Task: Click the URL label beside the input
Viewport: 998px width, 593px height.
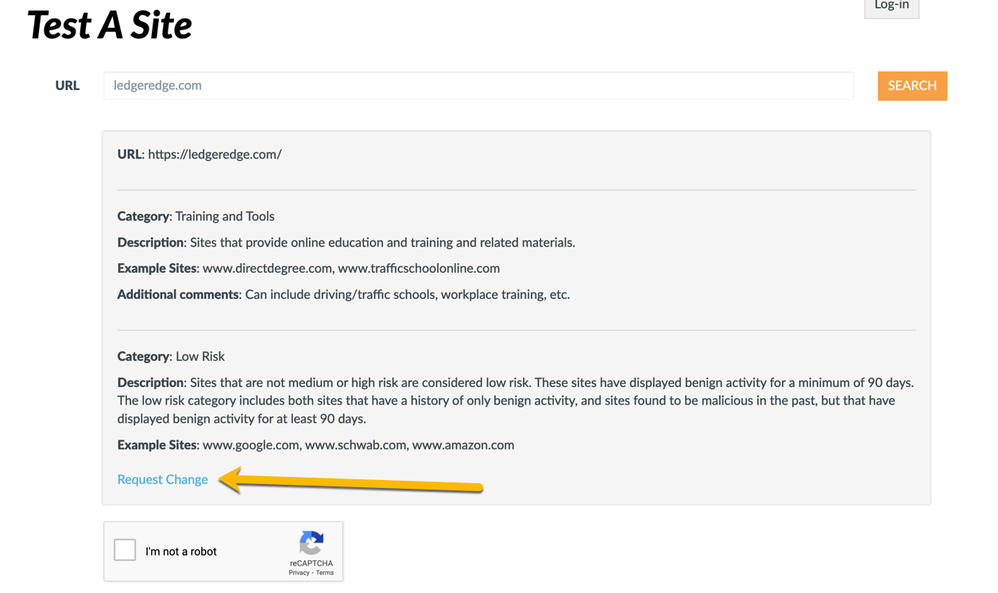Action: 67,86
